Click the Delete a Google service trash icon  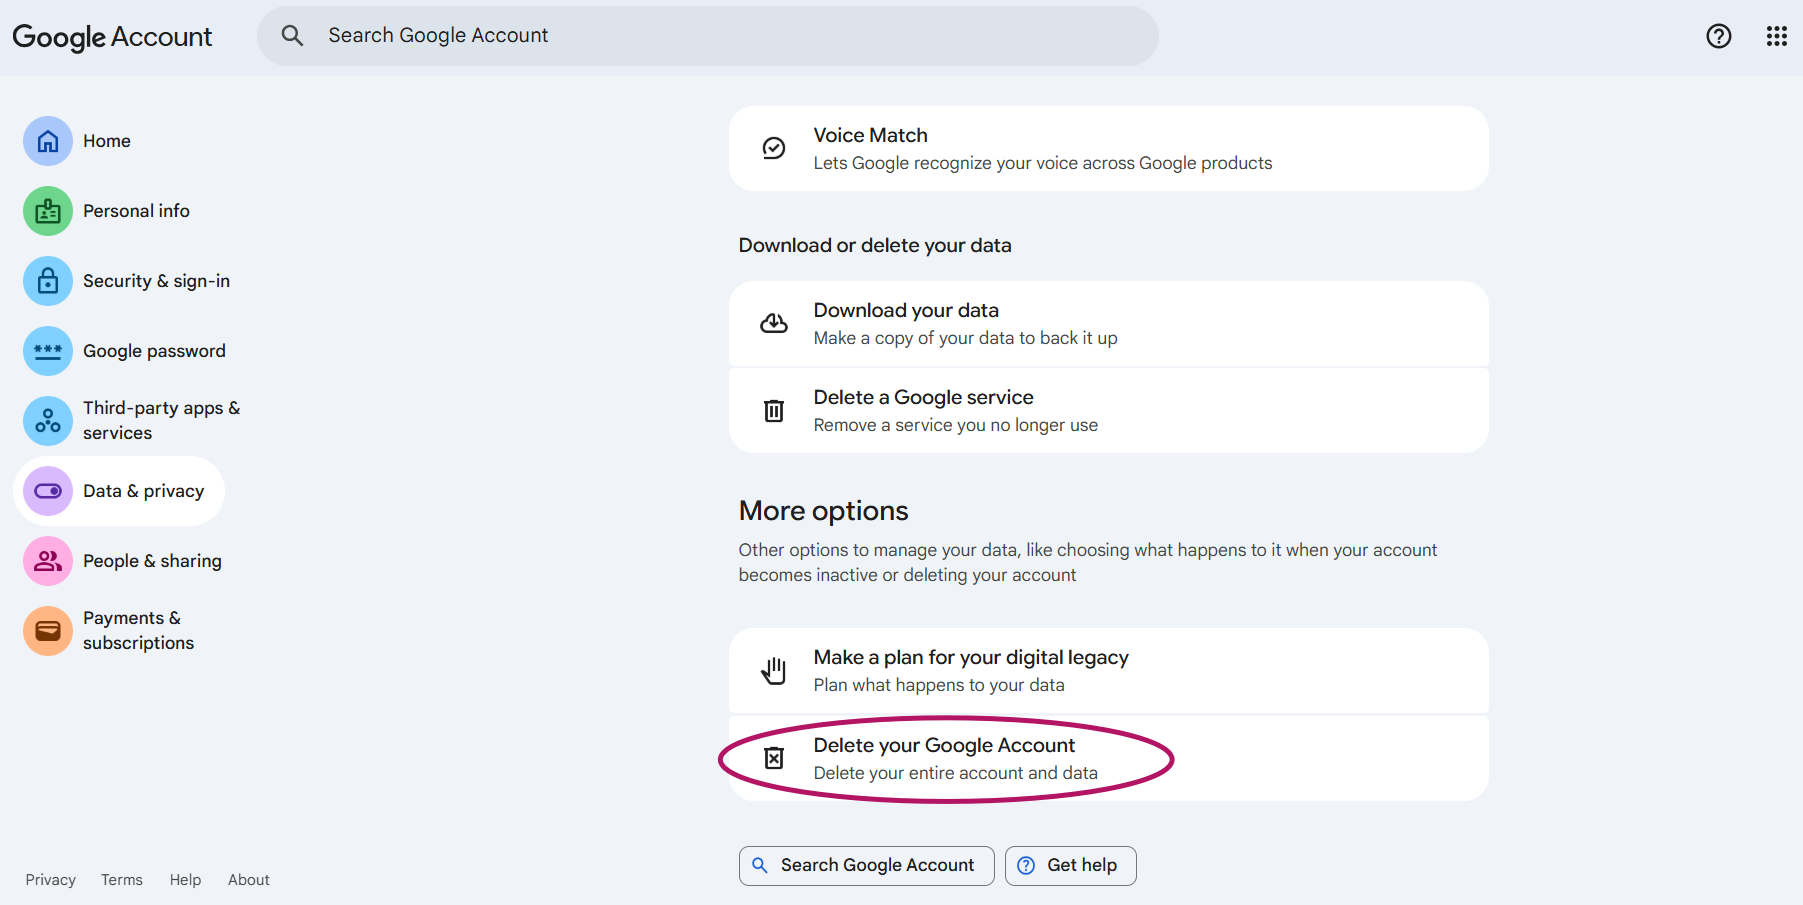pos(773,410)
